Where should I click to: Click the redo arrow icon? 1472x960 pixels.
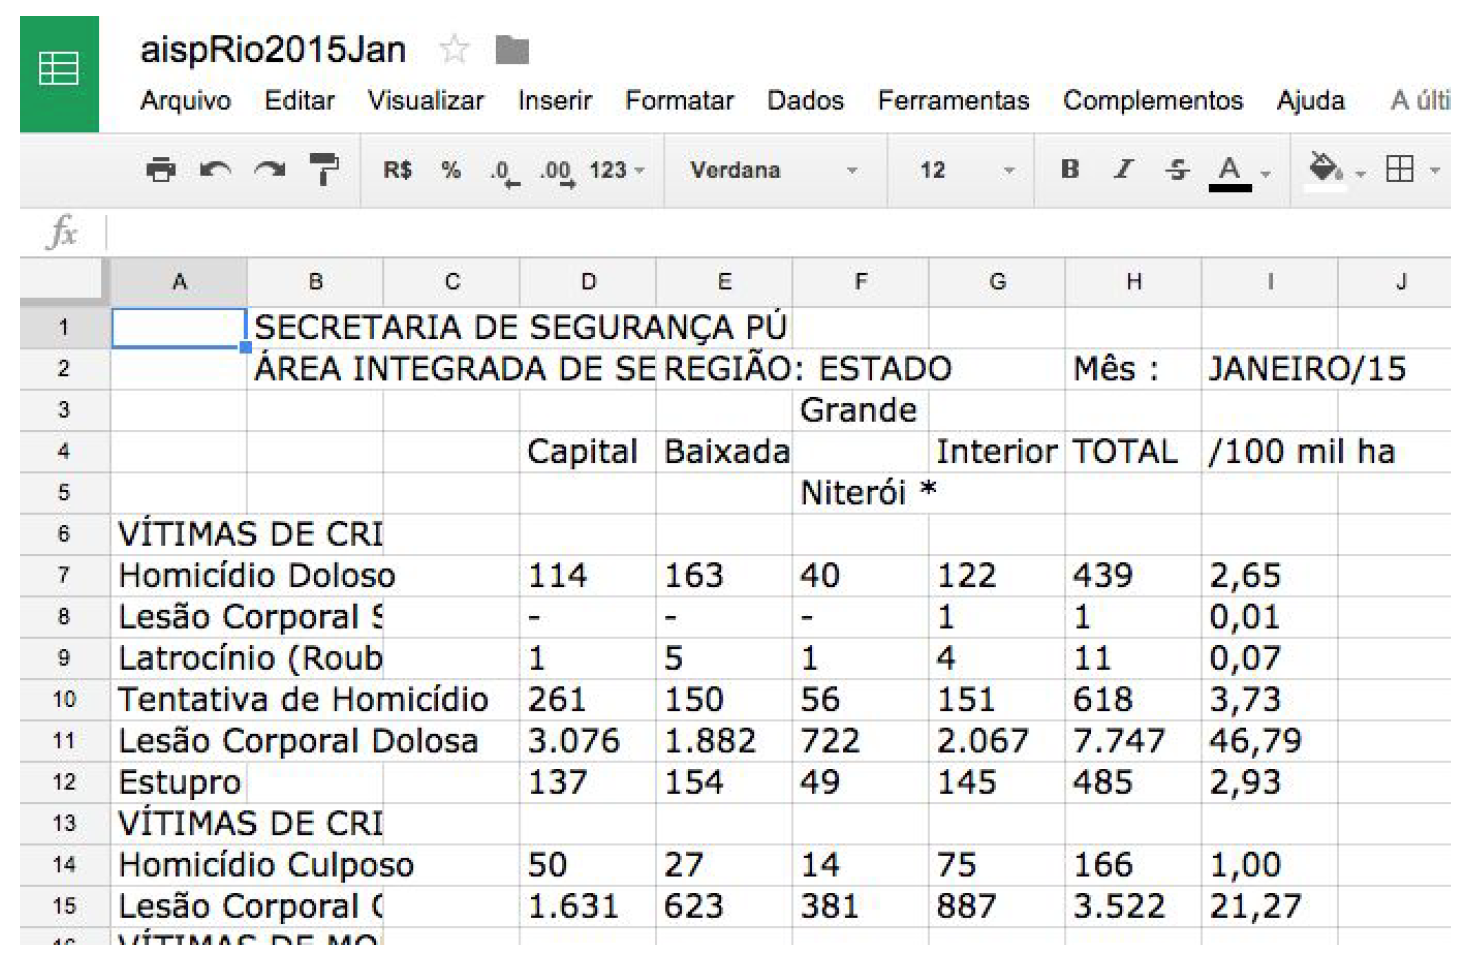(x=269, y=170)
